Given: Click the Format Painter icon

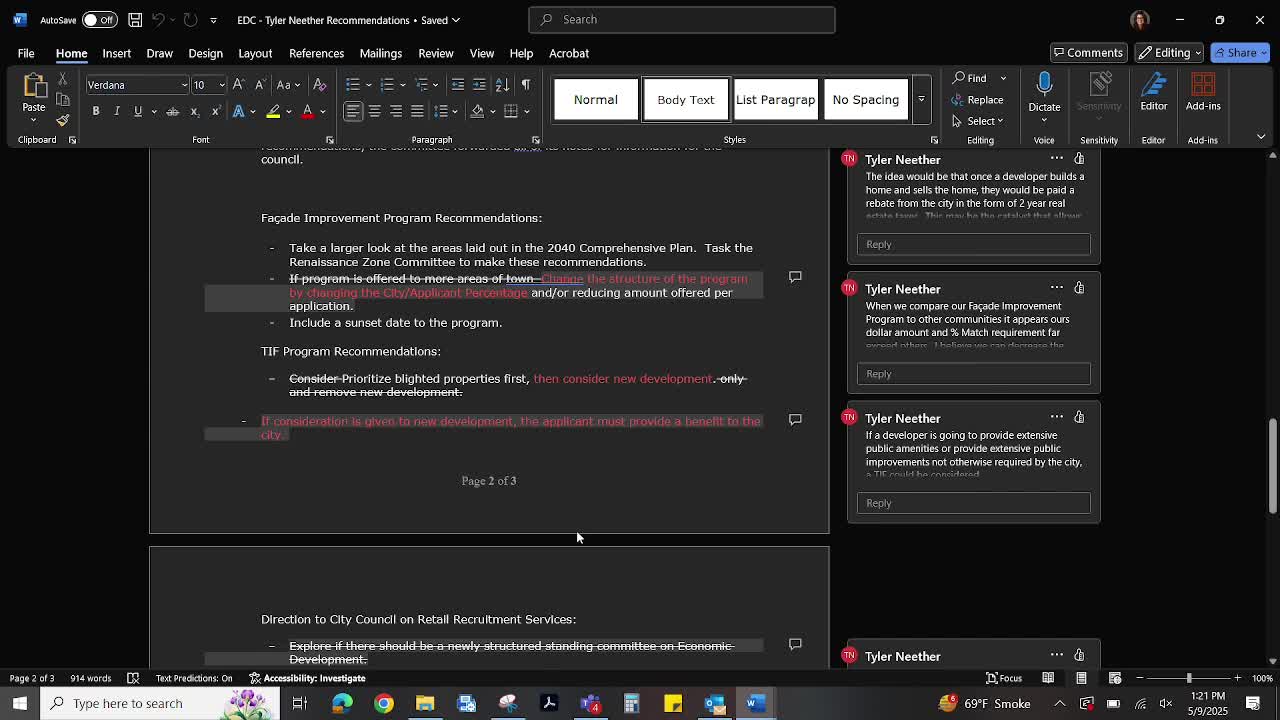Looking at the screenshot, I should point(62,120).
